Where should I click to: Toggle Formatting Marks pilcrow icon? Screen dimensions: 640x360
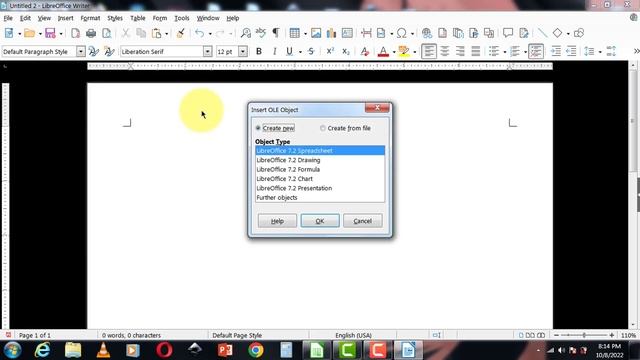[276, 33]
